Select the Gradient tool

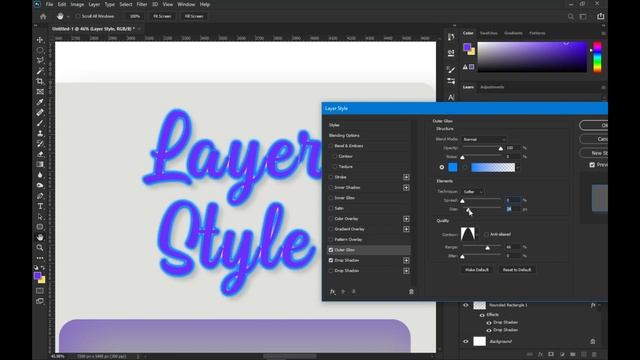pyautogui.click(x=40, y=164)
